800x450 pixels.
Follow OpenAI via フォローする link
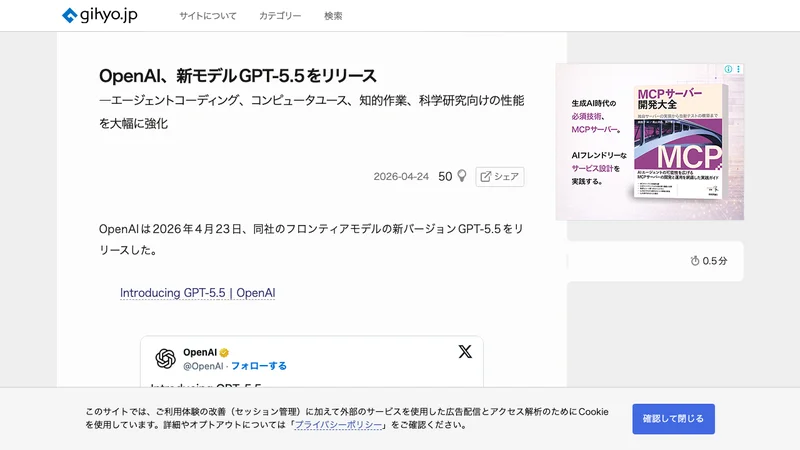pyautogui.click(x=259, y=366)
